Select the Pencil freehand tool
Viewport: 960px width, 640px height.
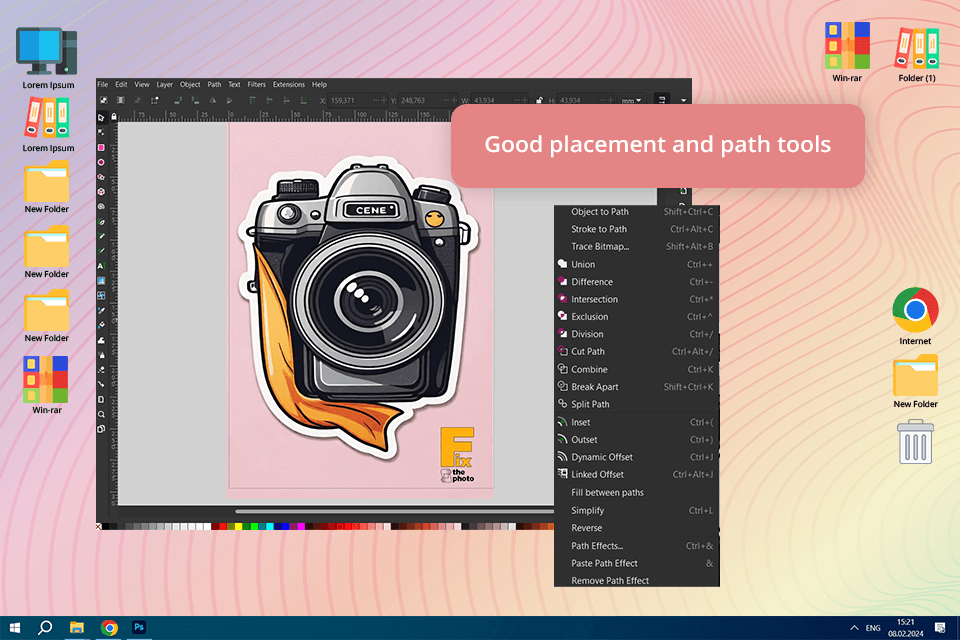click(101, 236)
